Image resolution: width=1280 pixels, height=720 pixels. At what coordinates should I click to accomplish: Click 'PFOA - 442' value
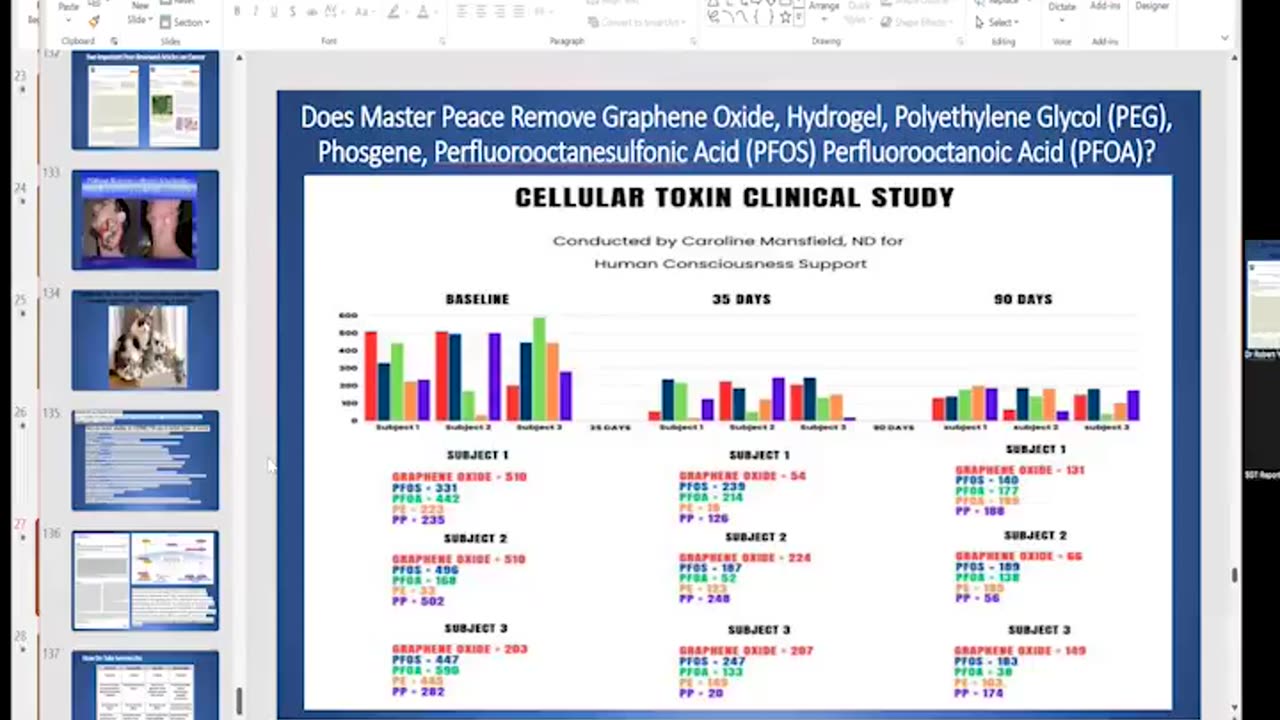point(426,499)
